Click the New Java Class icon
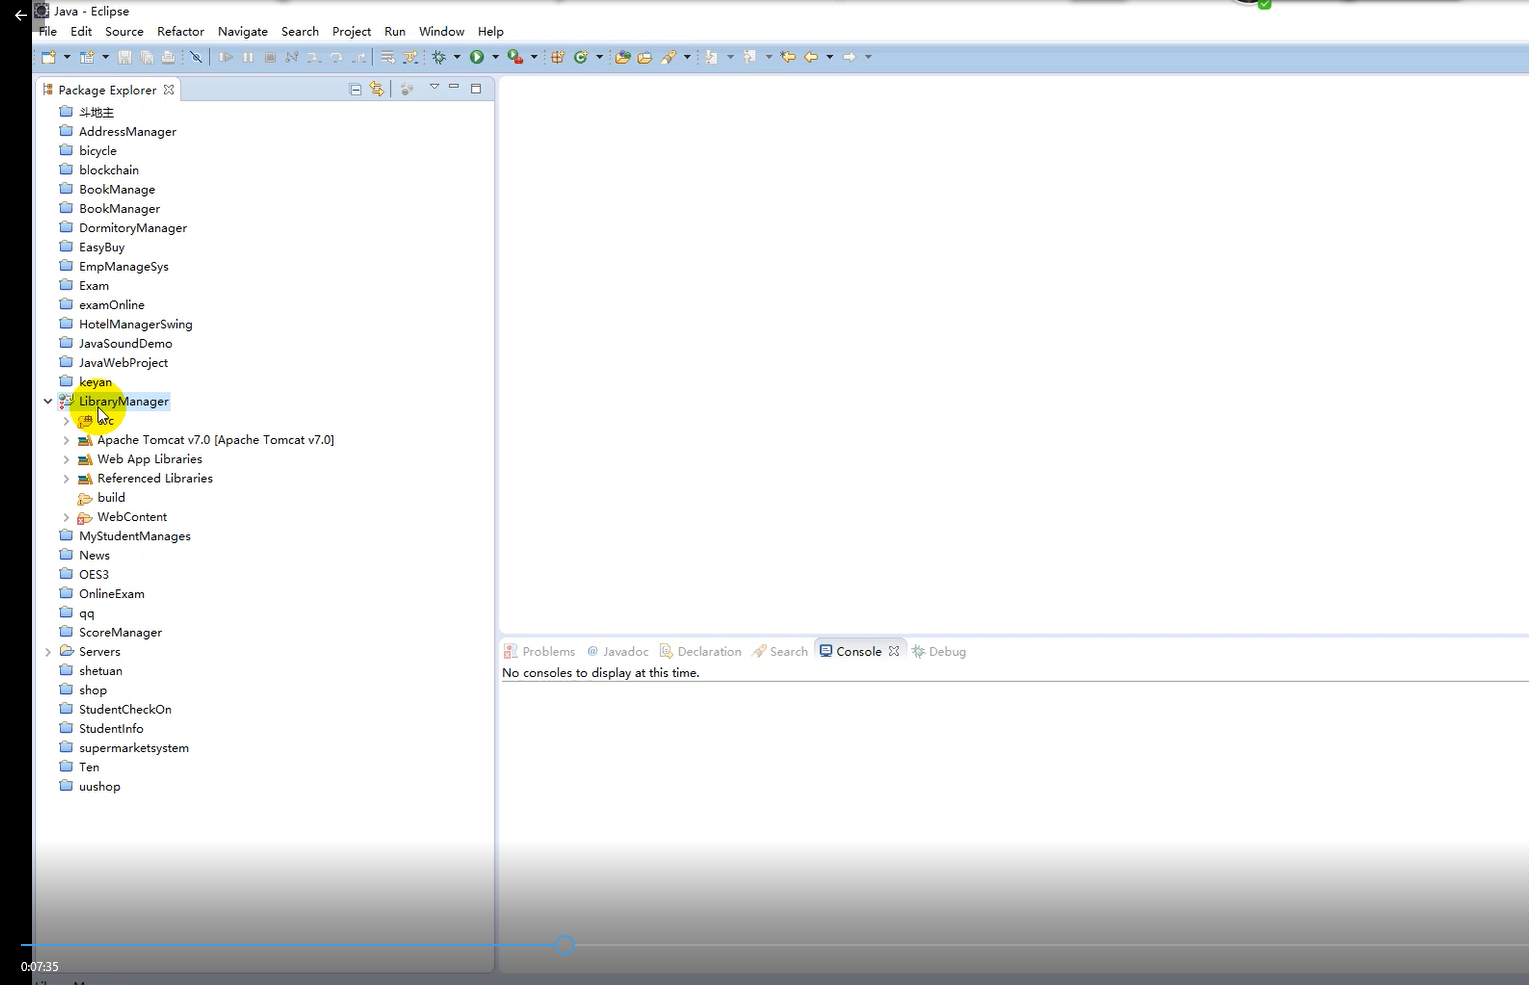Viewport: 1529px width, 985px height. coord(581,57)
